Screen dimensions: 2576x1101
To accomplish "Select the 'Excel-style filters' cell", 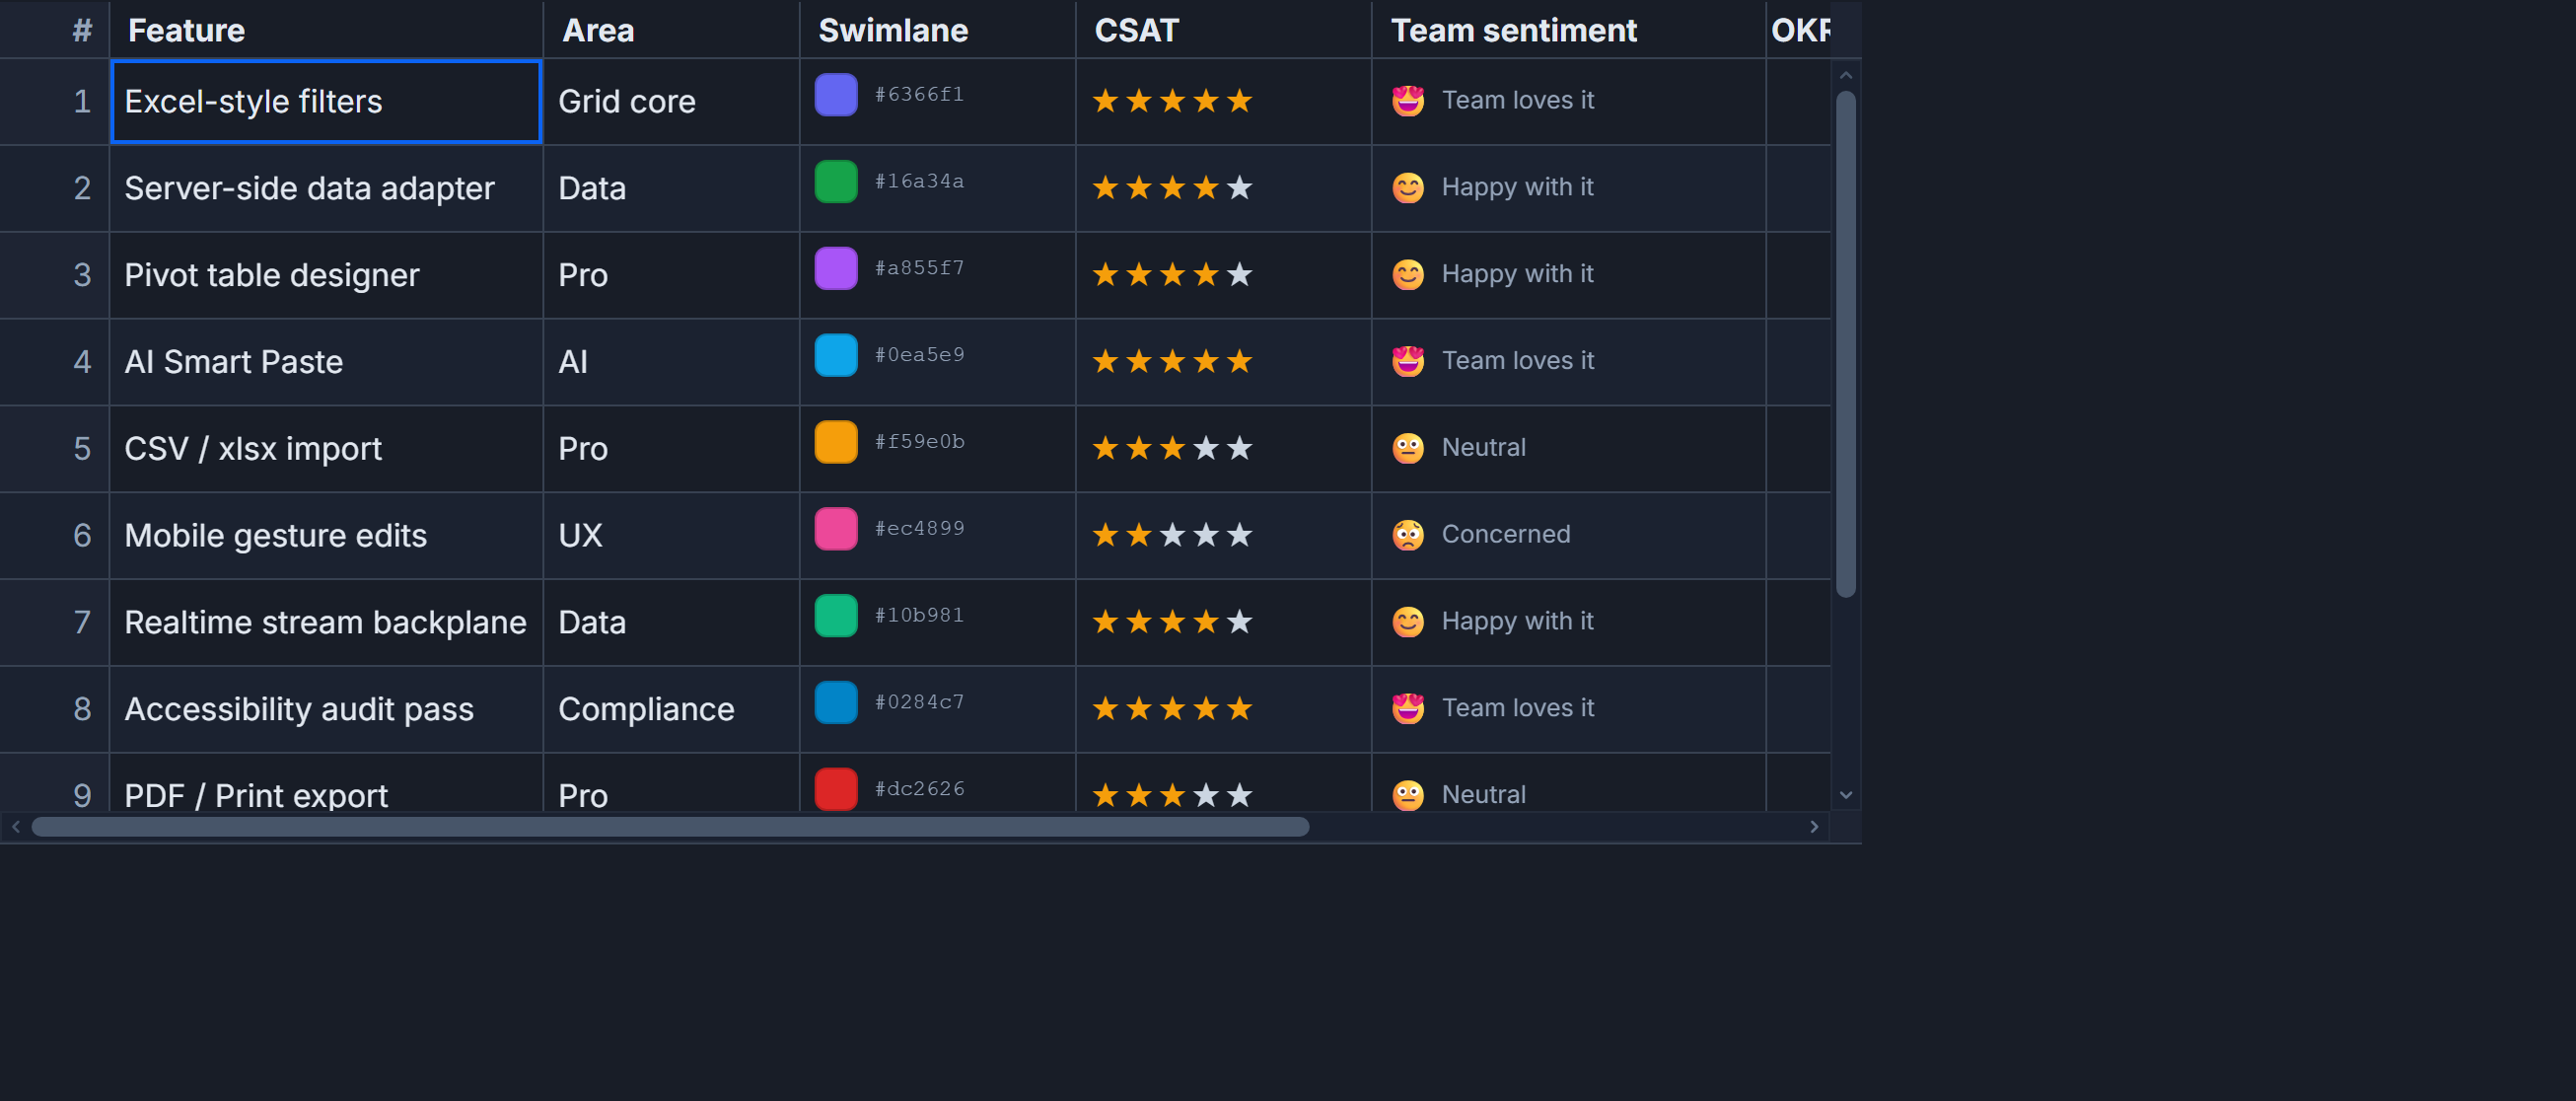I will point(326,101).
